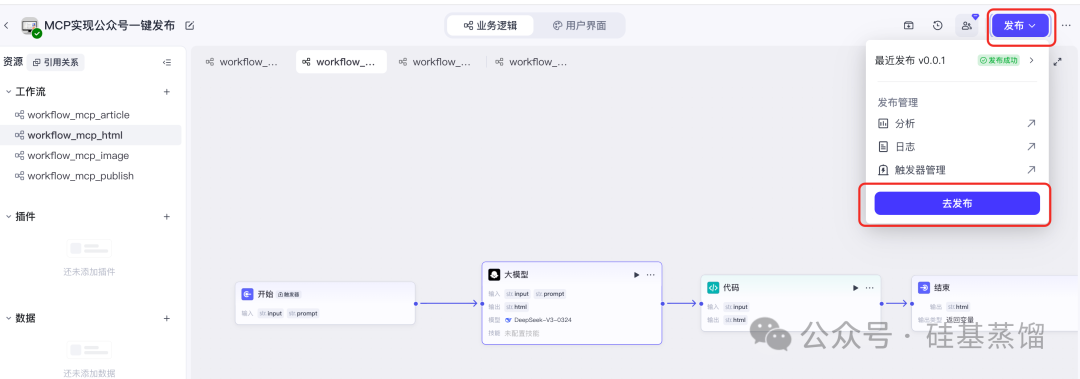The width and height of the screenshot is (1080, 379).
Task: Open recent release v0.0.1 chevron
Action: [x=1031, y=61]
